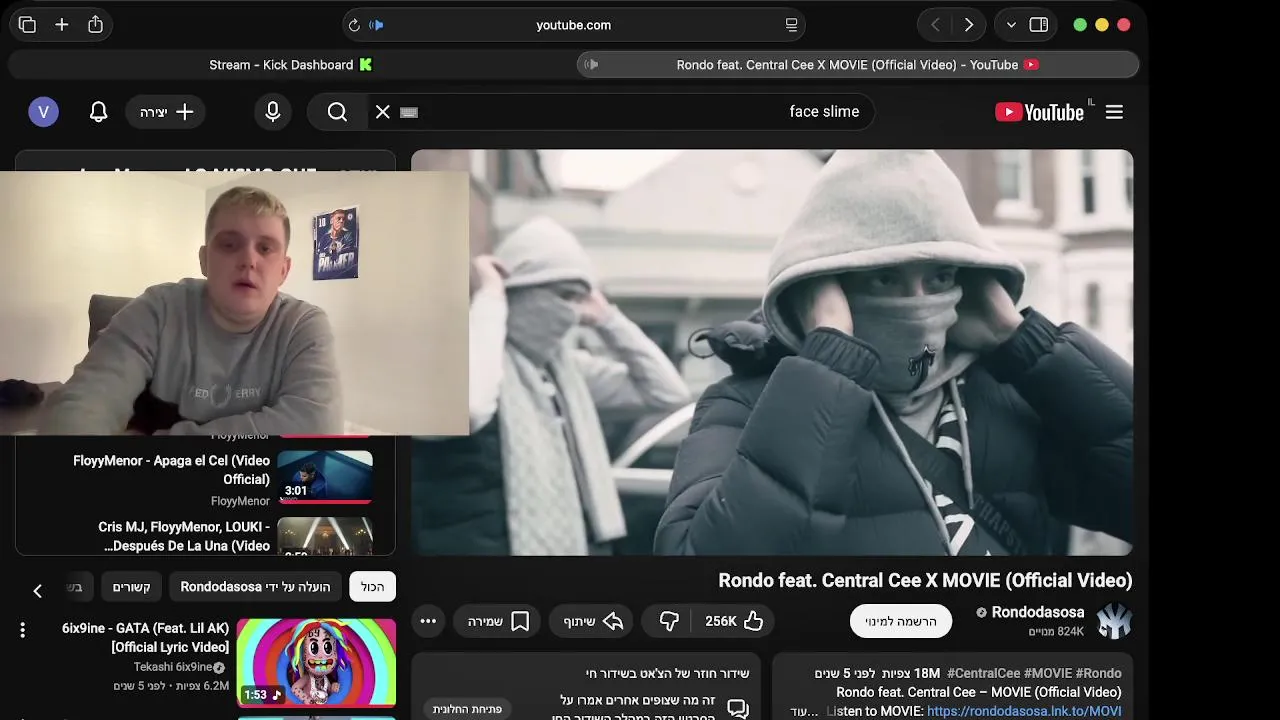Select the הכול filter chip
This screenshot has height=720, width=1280.
coord(373,587)
